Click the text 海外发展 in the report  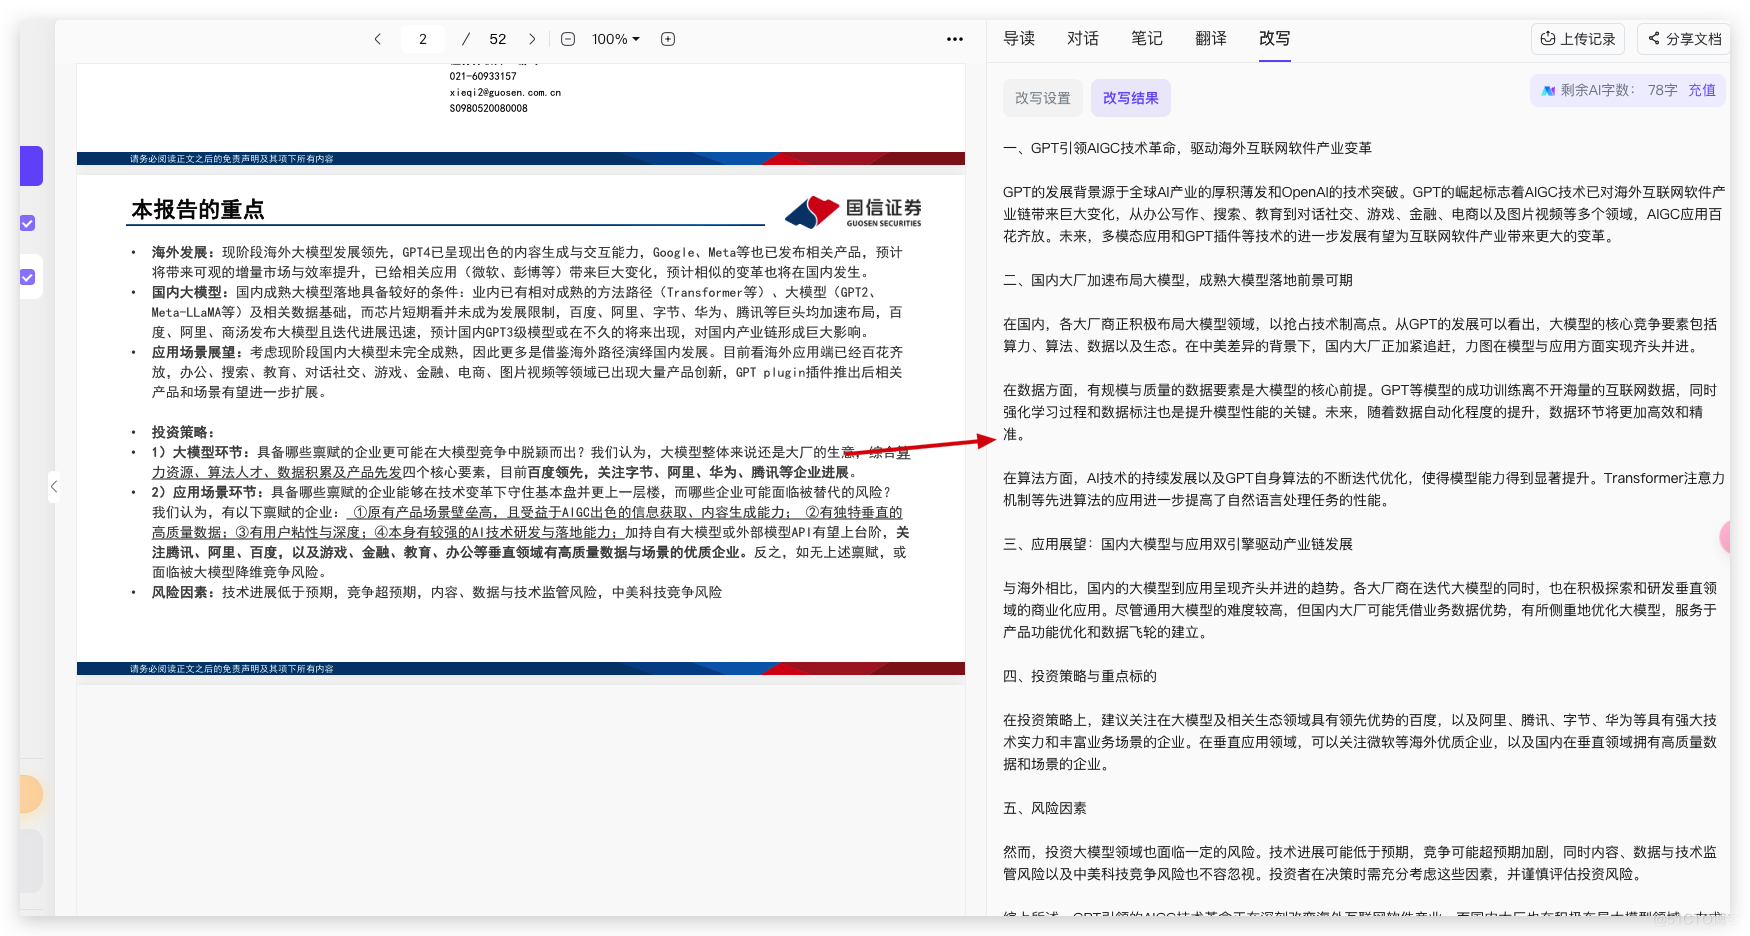[179, 252]
